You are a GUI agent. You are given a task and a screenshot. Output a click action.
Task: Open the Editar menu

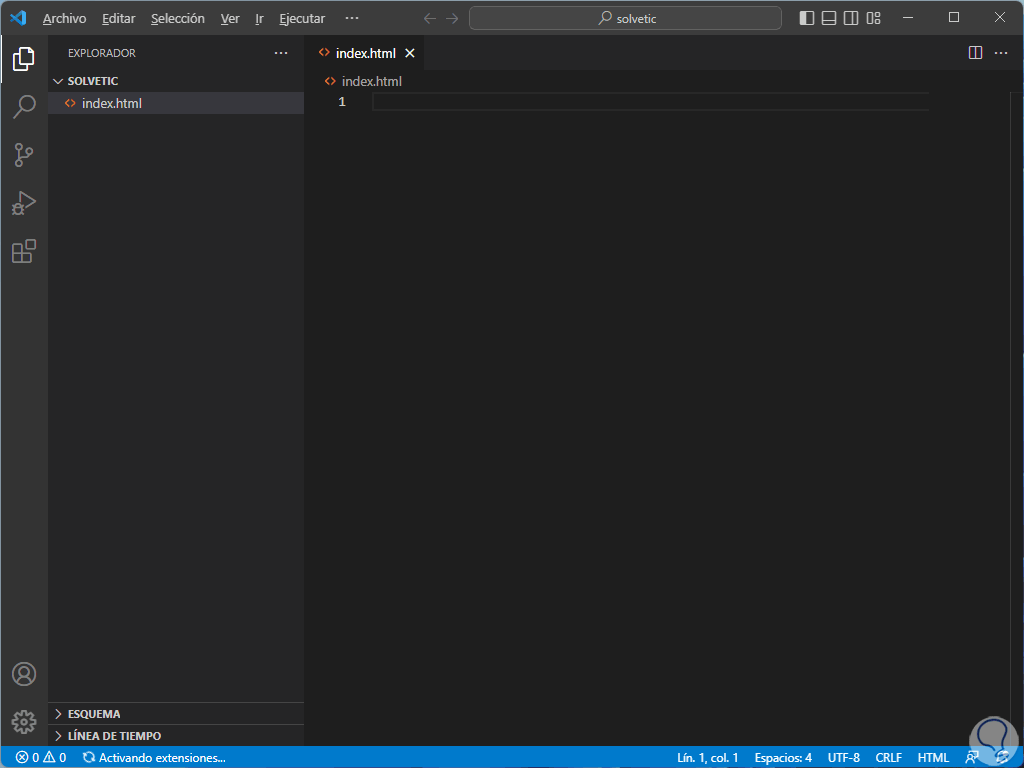[x=118, y=18]
